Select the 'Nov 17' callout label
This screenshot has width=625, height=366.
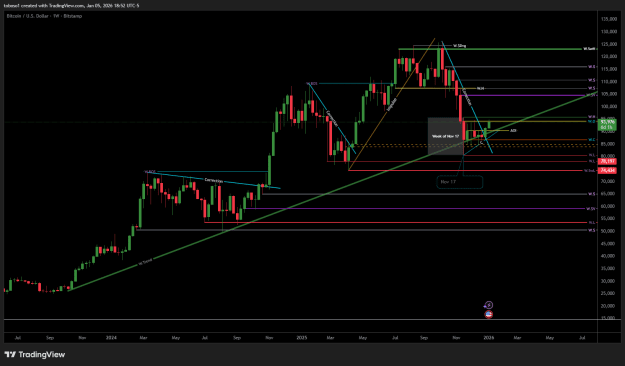460,182
